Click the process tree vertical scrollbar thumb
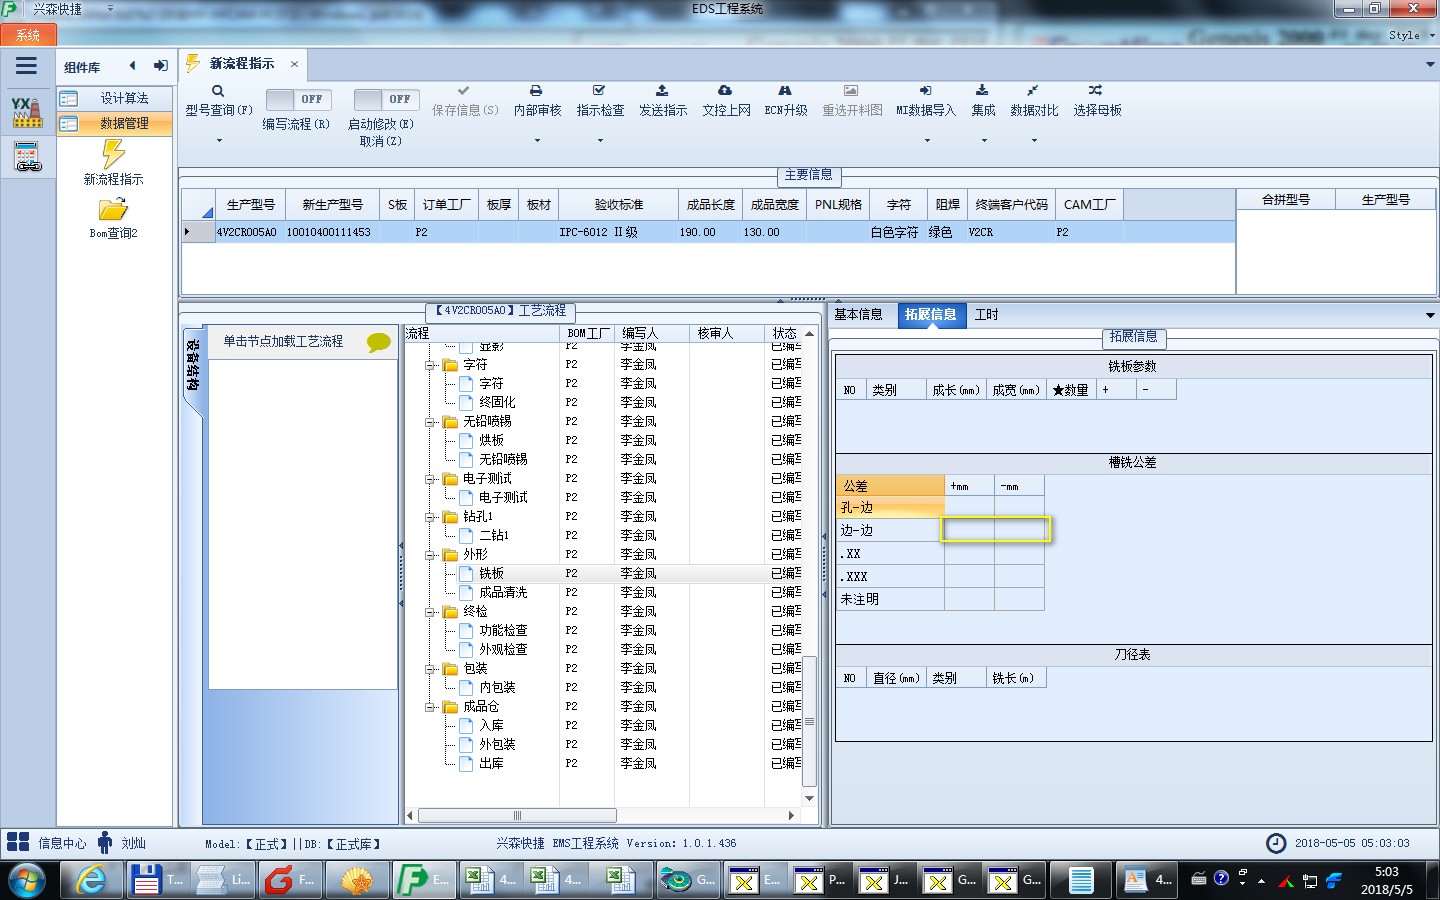Screen dimensions: 1440x900 pos(810,721)
